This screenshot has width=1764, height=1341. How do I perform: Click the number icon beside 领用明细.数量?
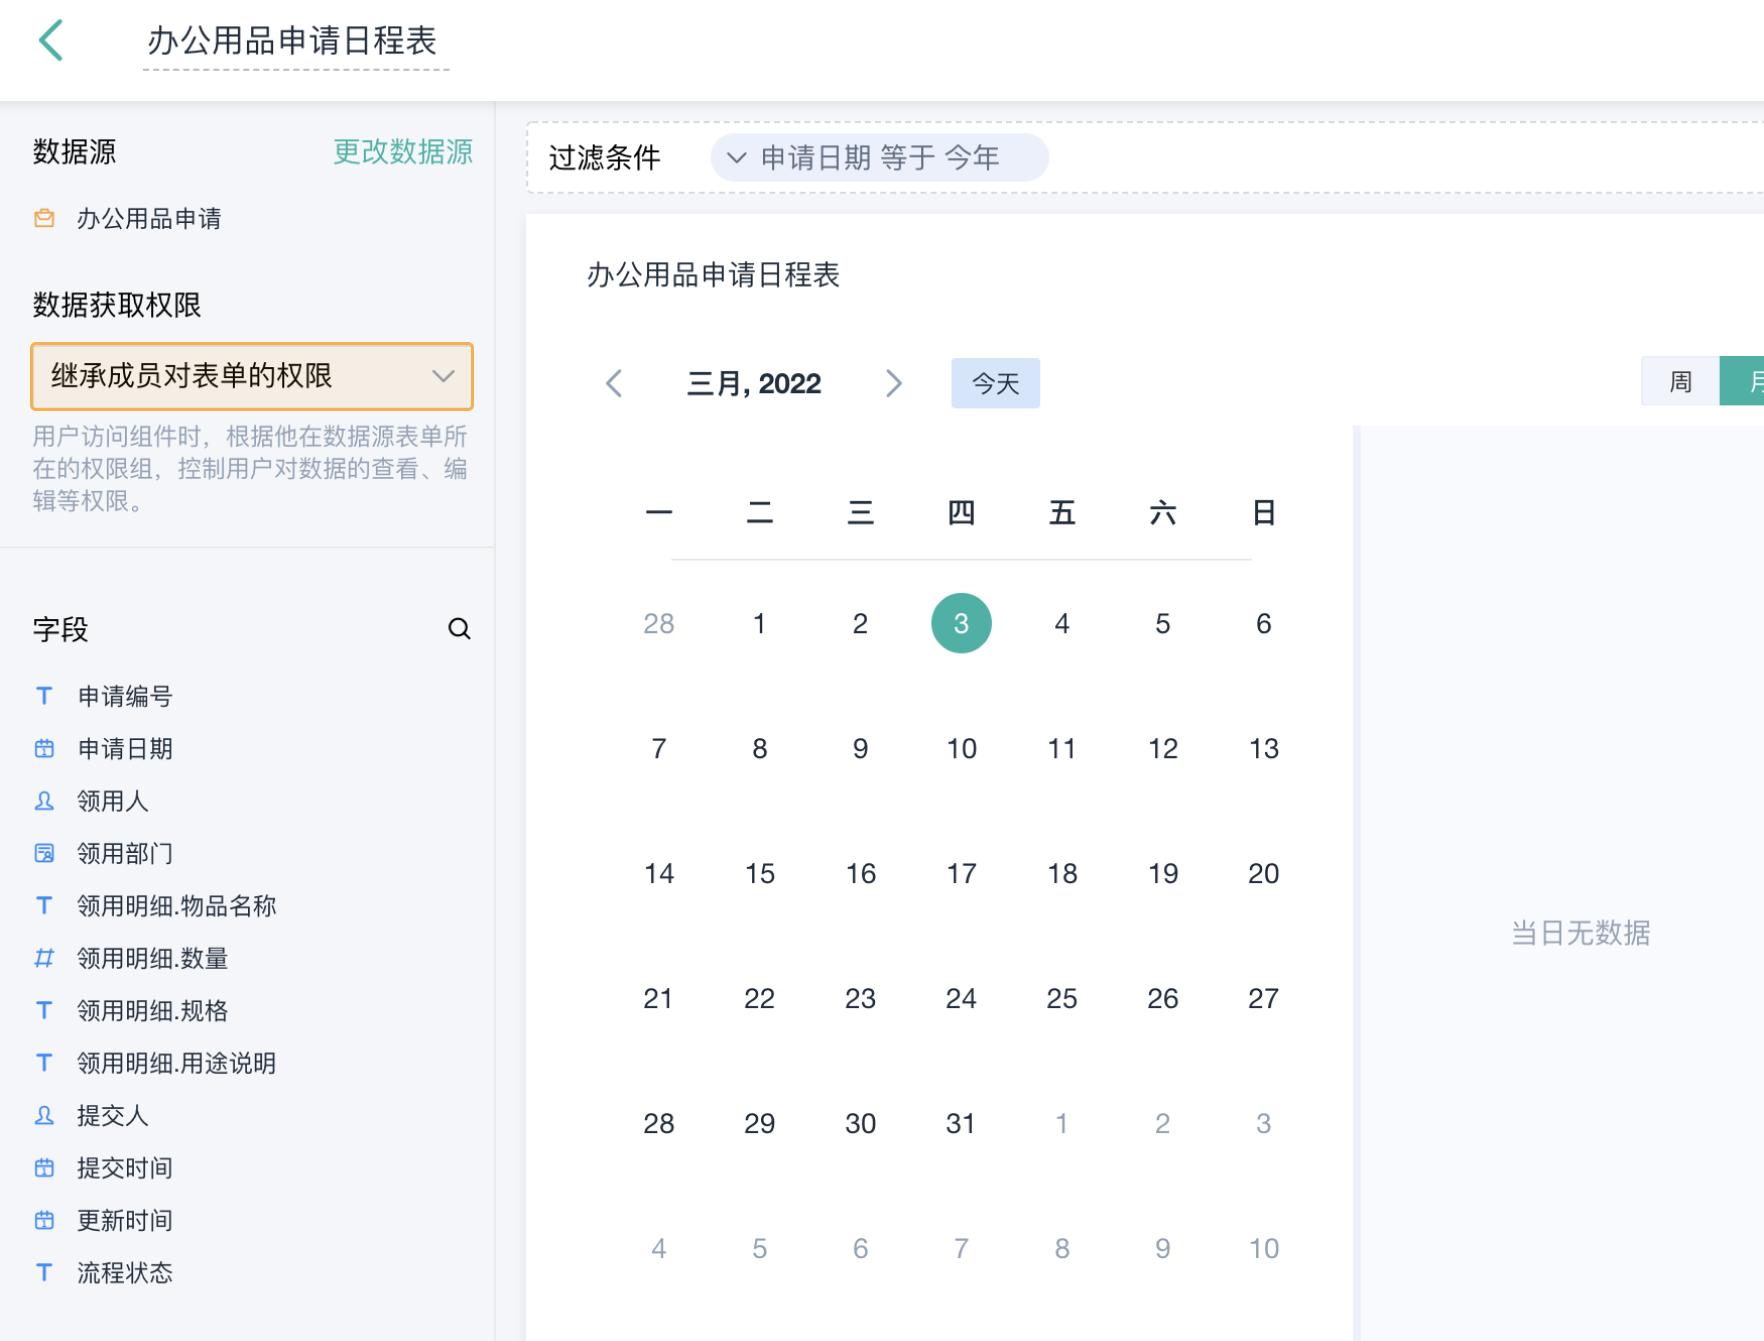(x=43, y=959)
